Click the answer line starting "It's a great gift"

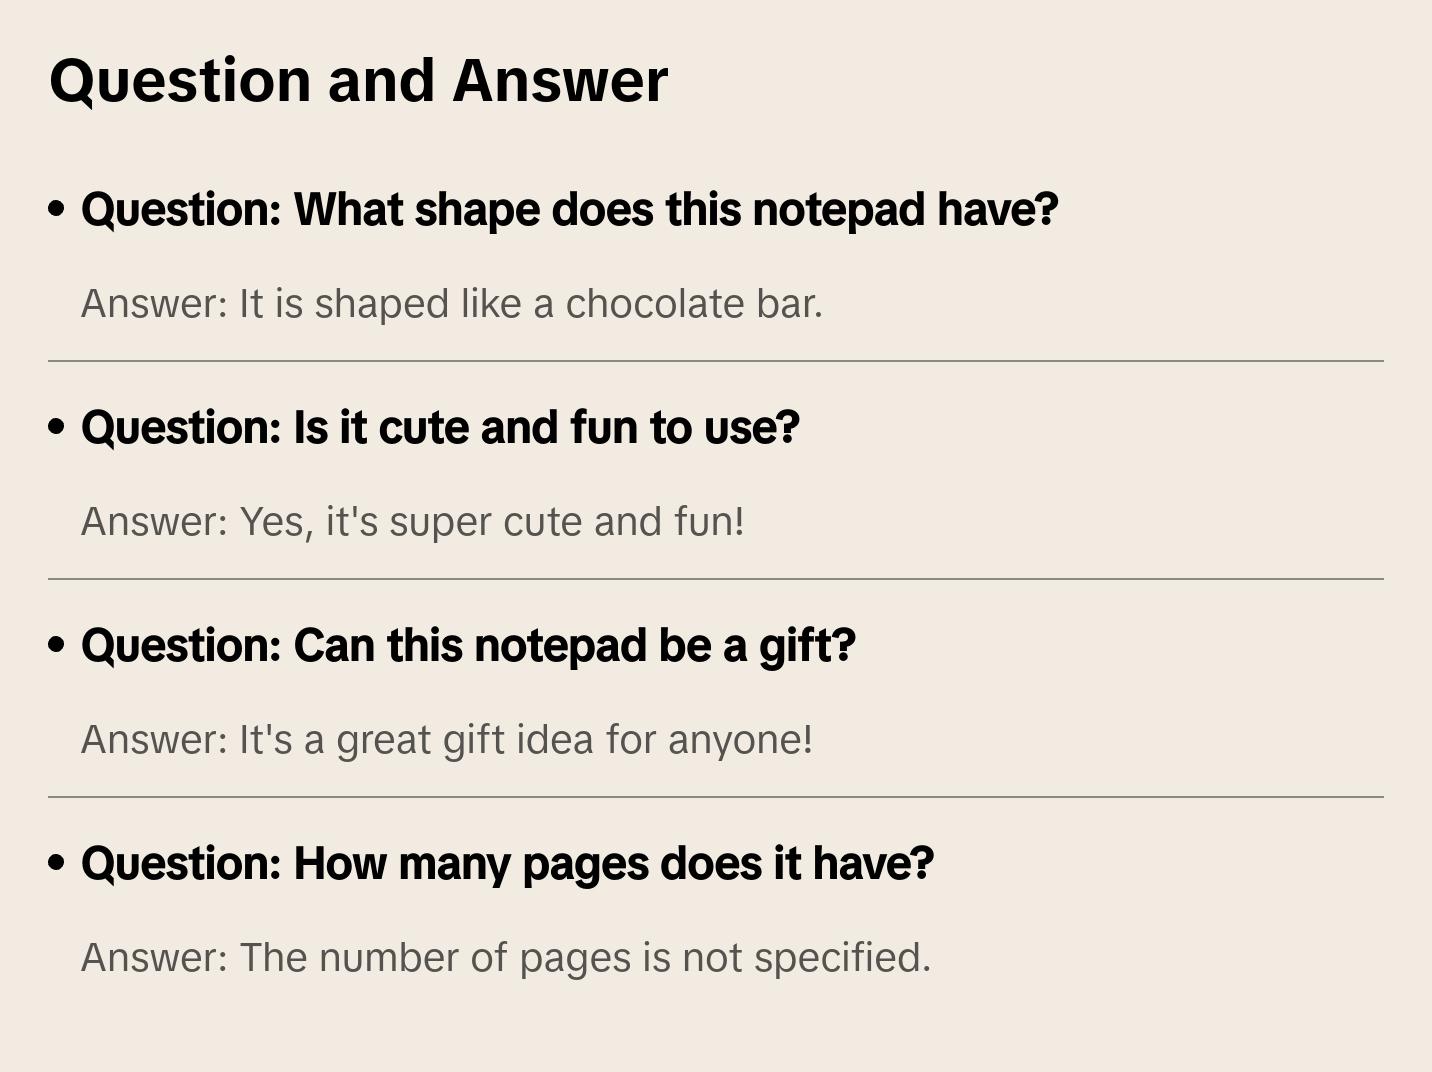(x=446, y=740)
